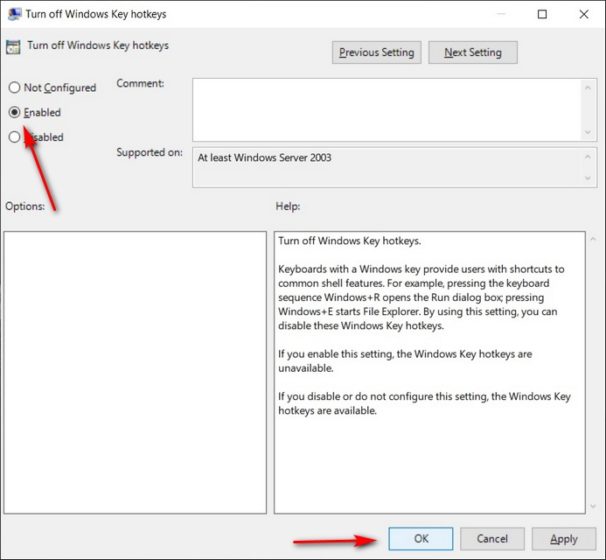Pick the Disabled radio button
Image resolution: width=606 pixels, height=560 pixels.
click(15, 137)
